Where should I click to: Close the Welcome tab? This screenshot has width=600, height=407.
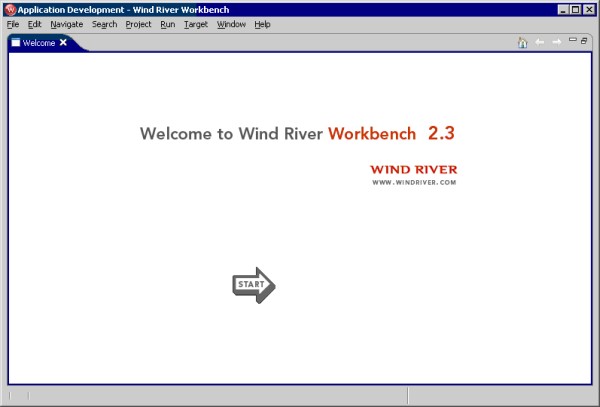pos(64,43)
